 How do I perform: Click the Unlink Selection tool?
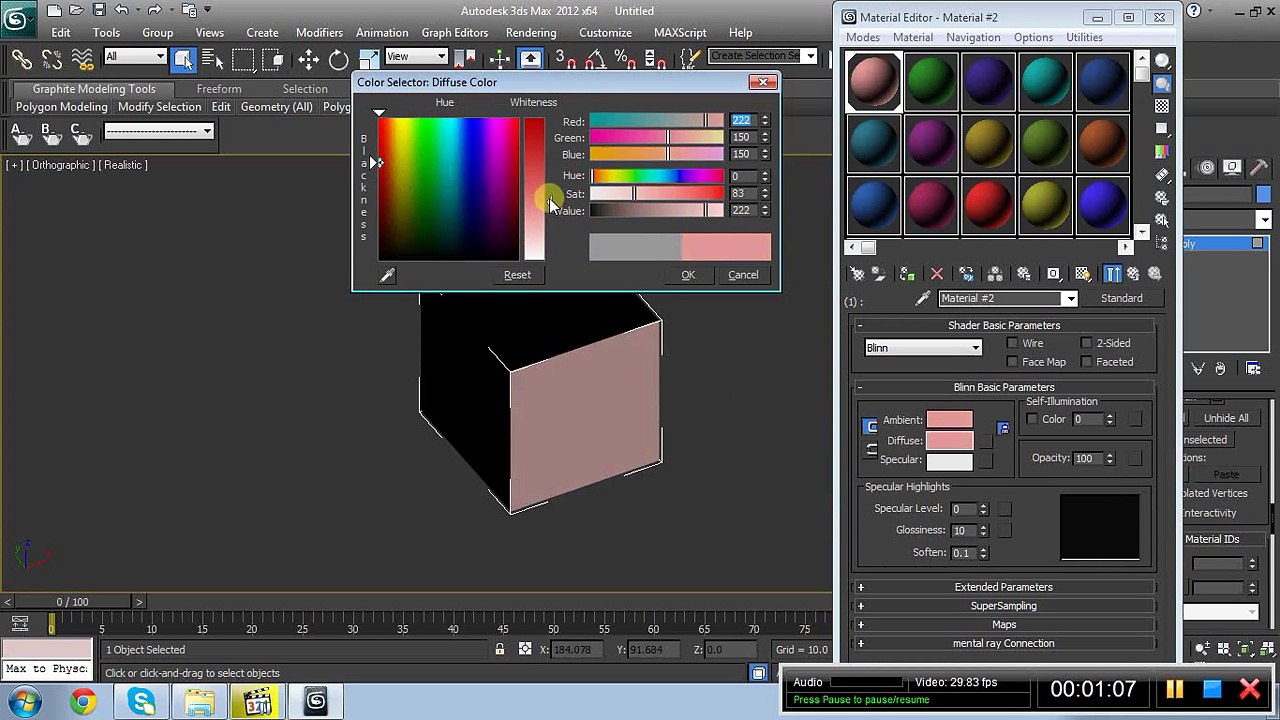(x=52, y=58)
